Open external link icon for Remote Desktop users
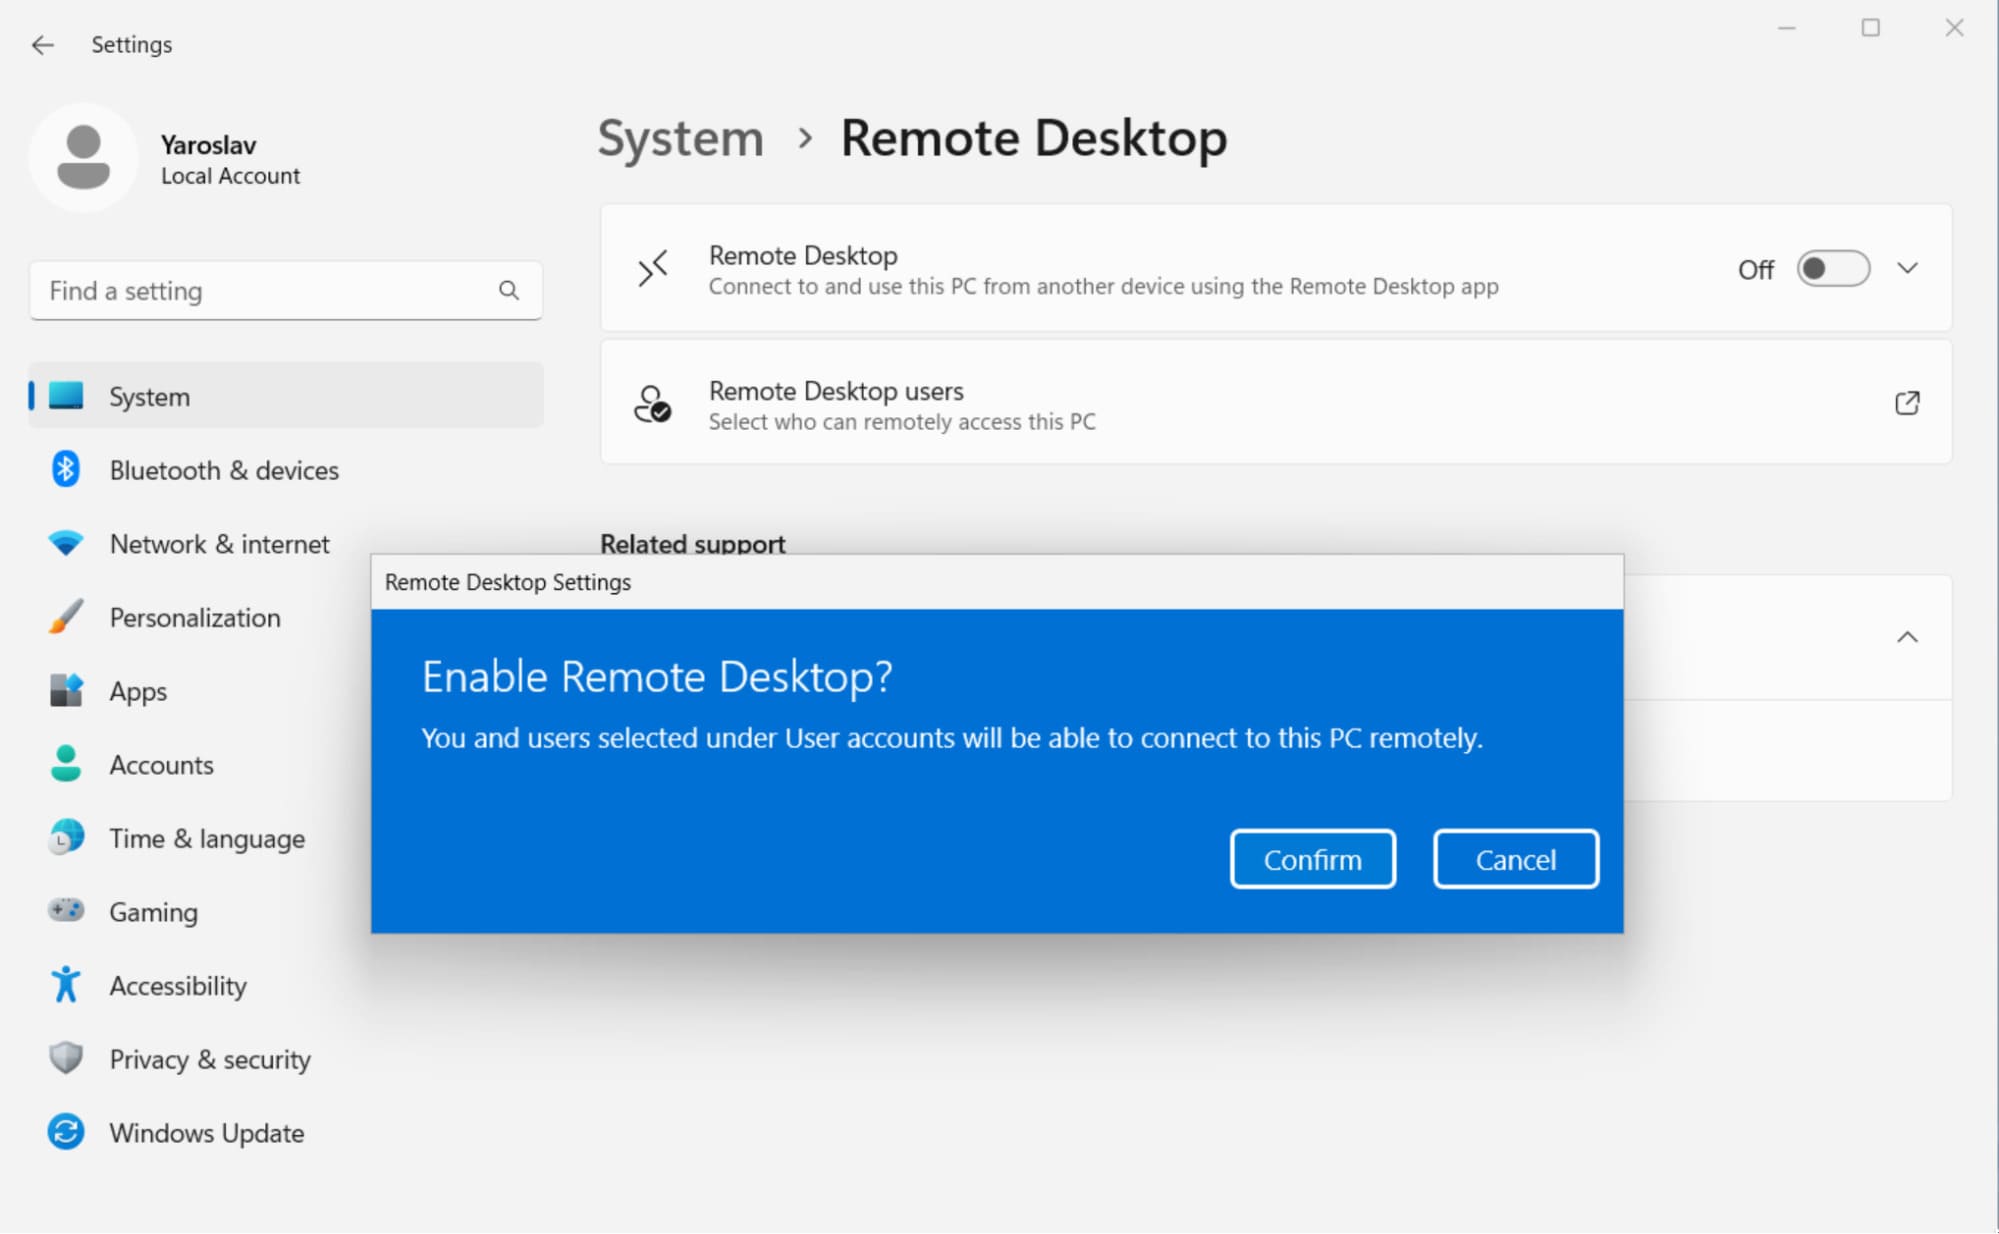This screenshot has height=1234, width=1999. point(1907,403)
